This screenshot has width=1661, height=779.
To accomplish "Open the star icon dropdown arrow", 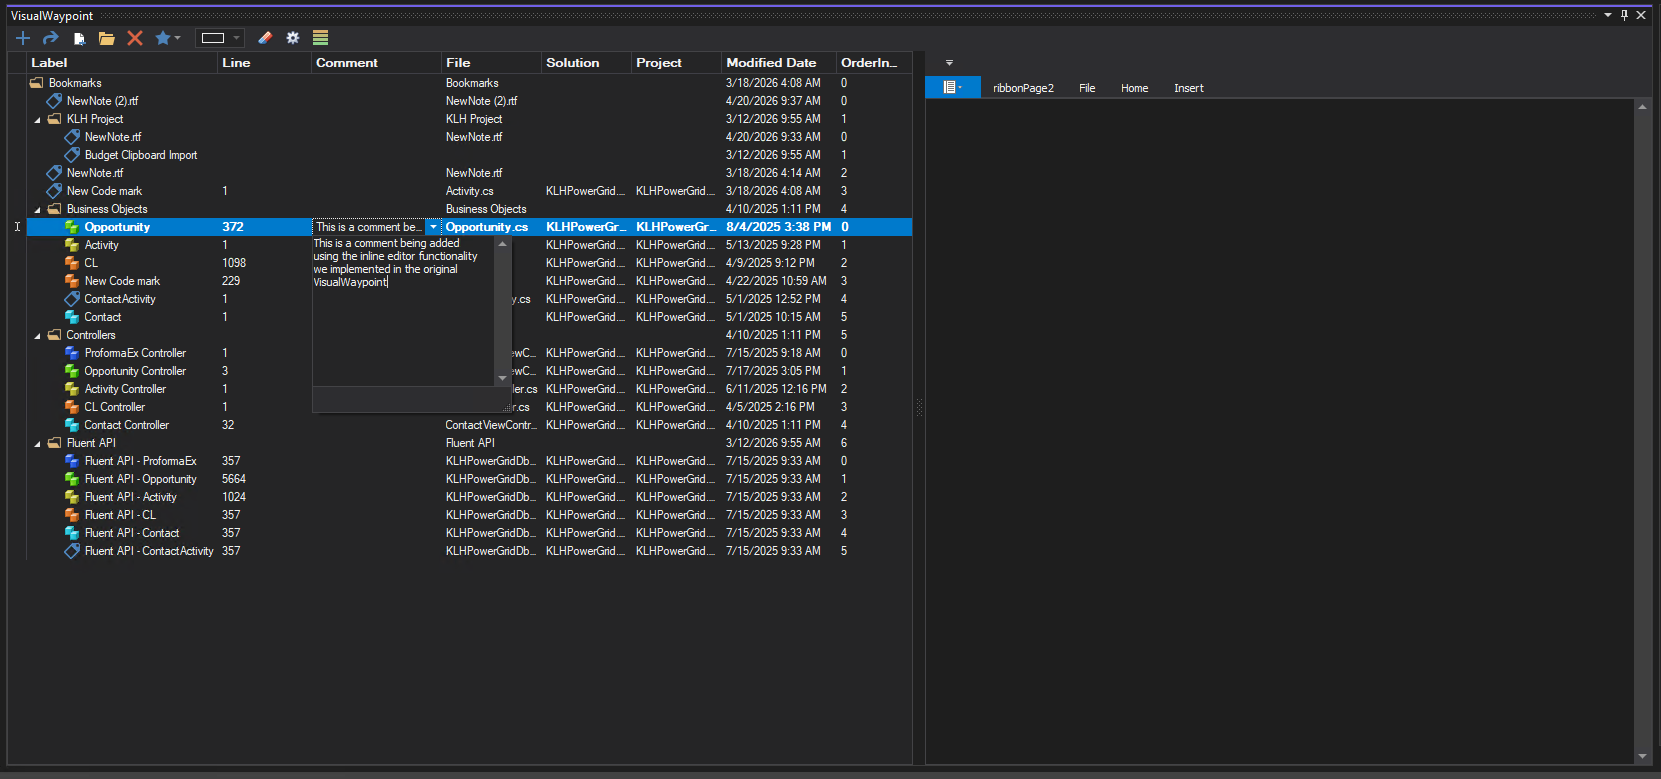I will (178, 38).
